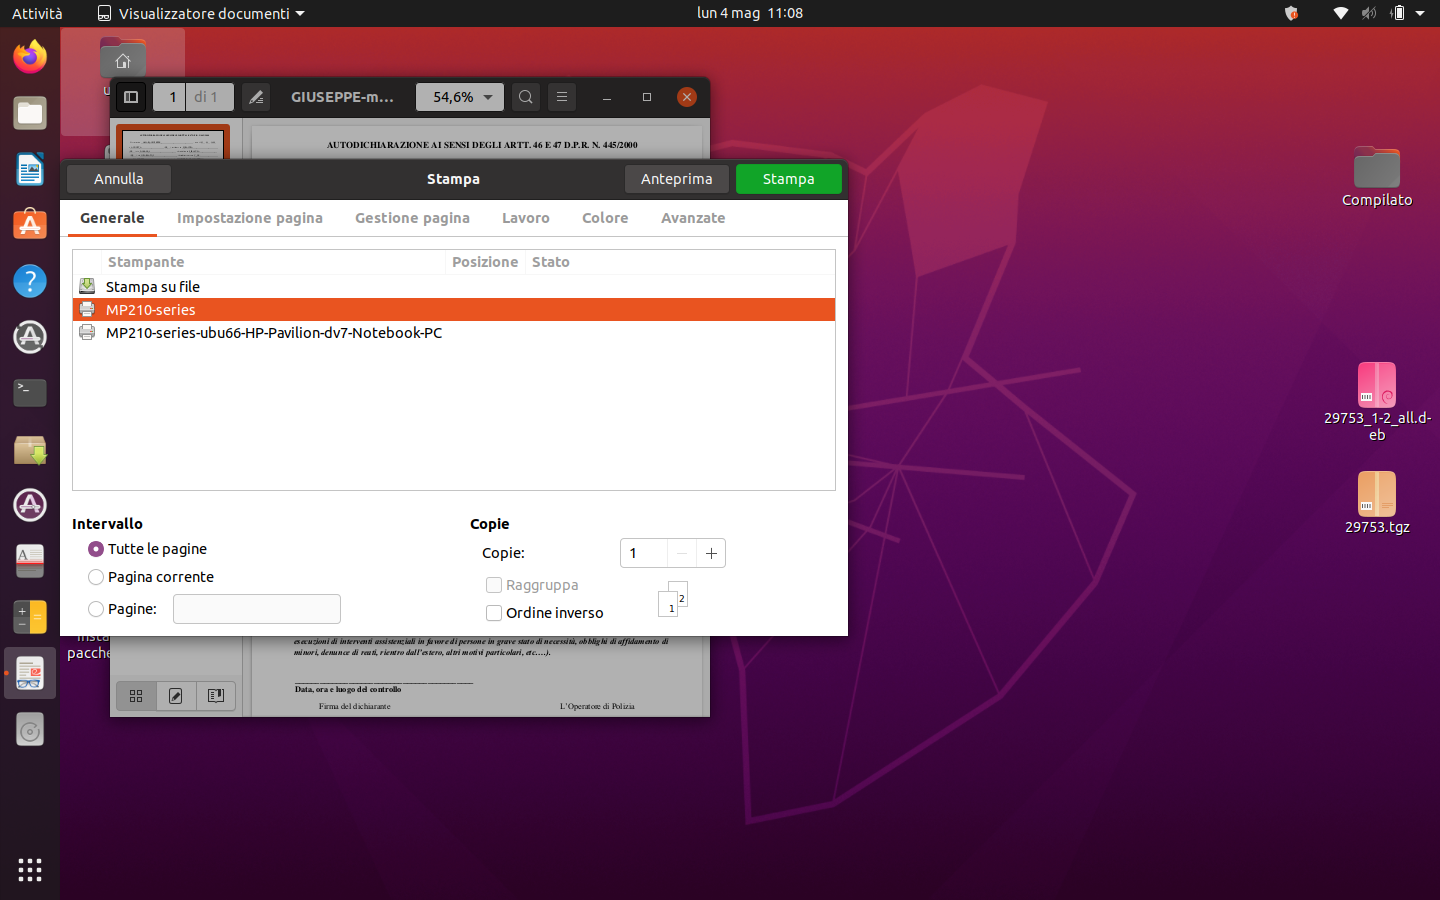The image size is (1440, 900).
Task: Open Attività overview
Action: click(x=37, y=13)
